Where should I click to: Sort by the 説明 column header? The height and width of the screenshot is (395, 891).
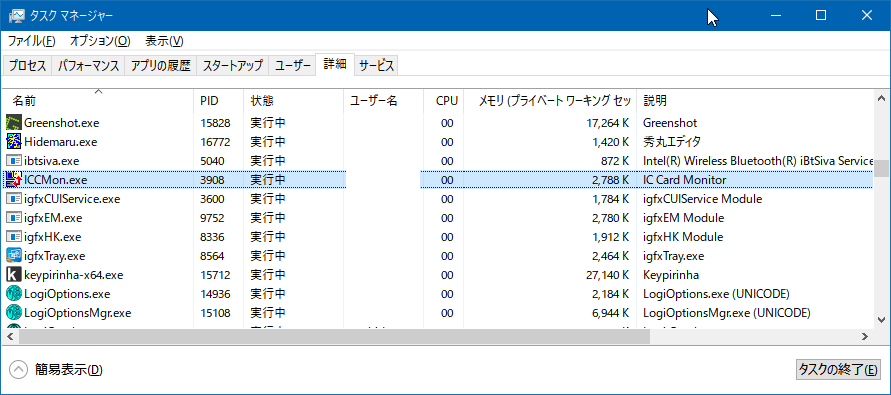(755, 101)
